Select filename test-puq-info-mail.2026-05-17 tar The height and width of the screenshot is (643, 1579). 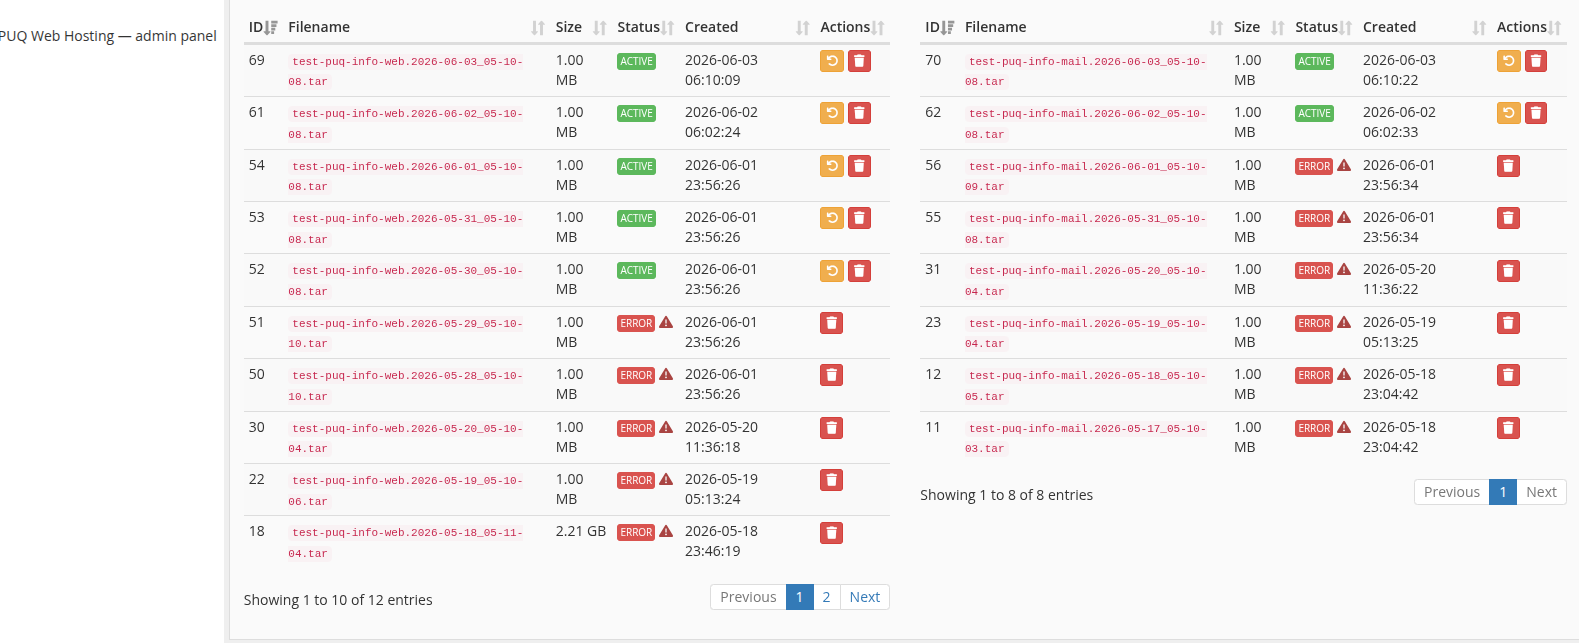coord(1086,438)
